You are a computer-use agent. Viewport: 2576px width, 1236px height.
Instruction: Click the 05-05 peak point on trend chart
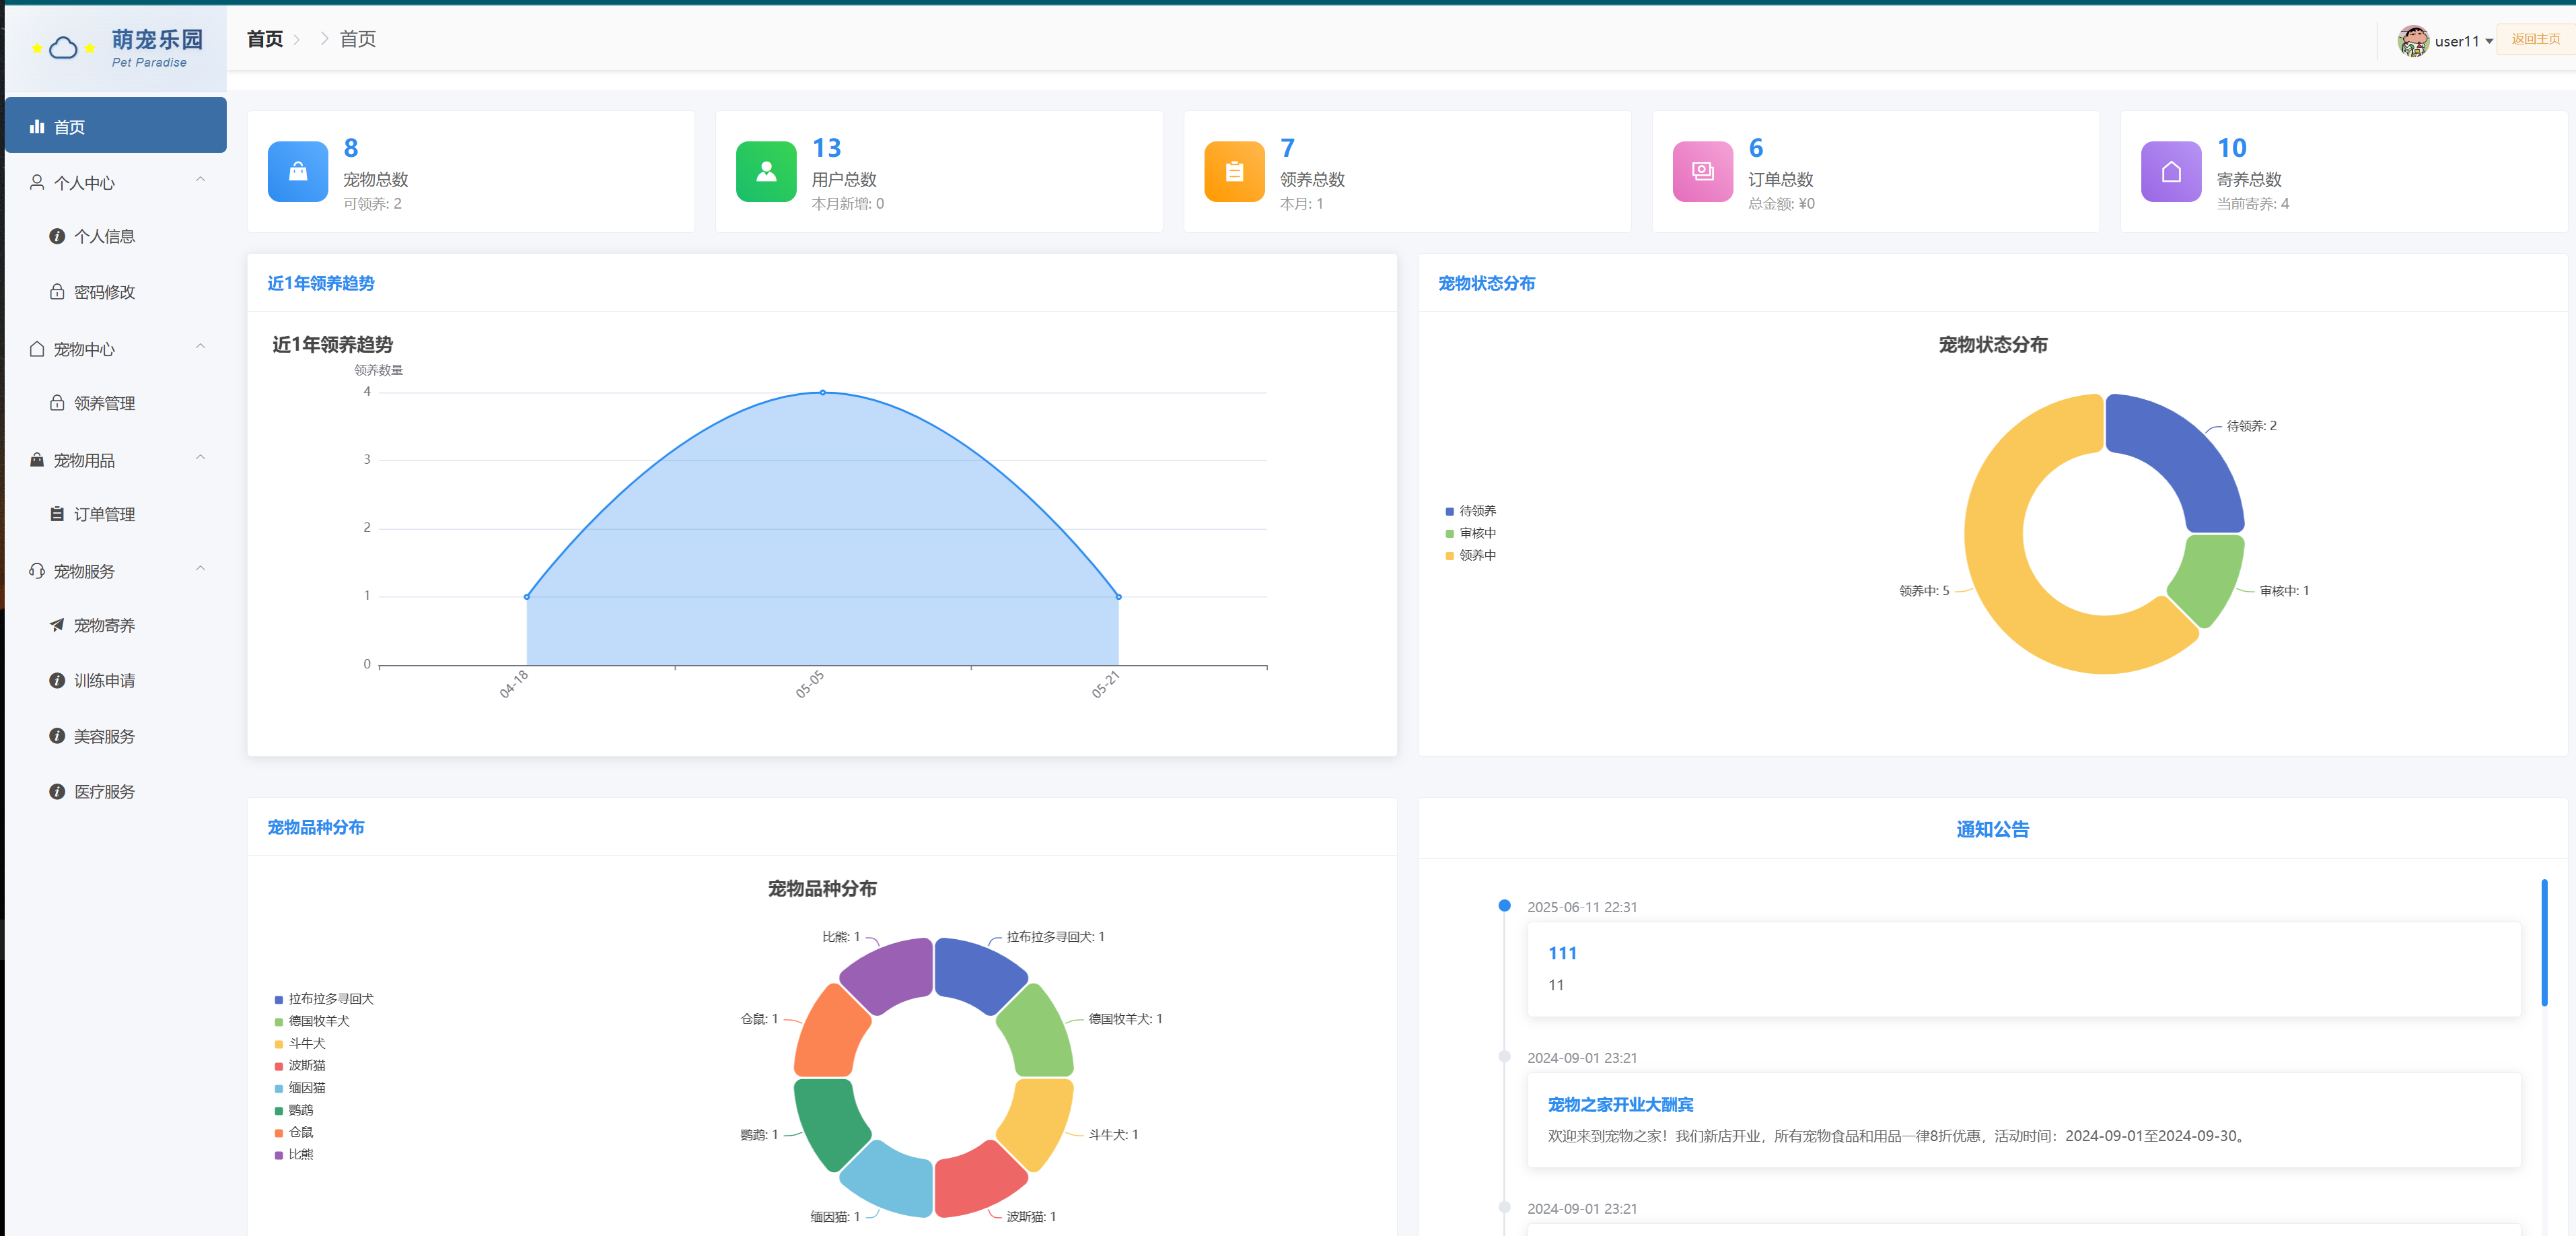tap(823, 392)
